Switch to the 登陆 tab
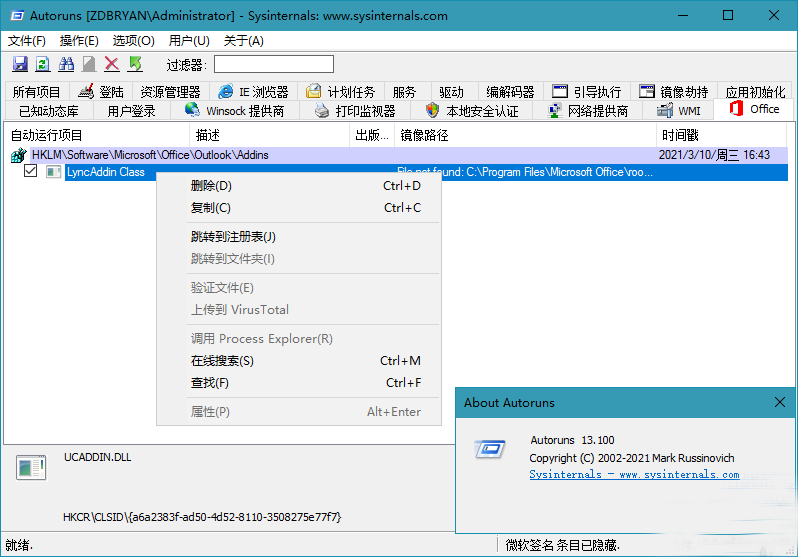 pyautogui.click(x=101, y=92)
